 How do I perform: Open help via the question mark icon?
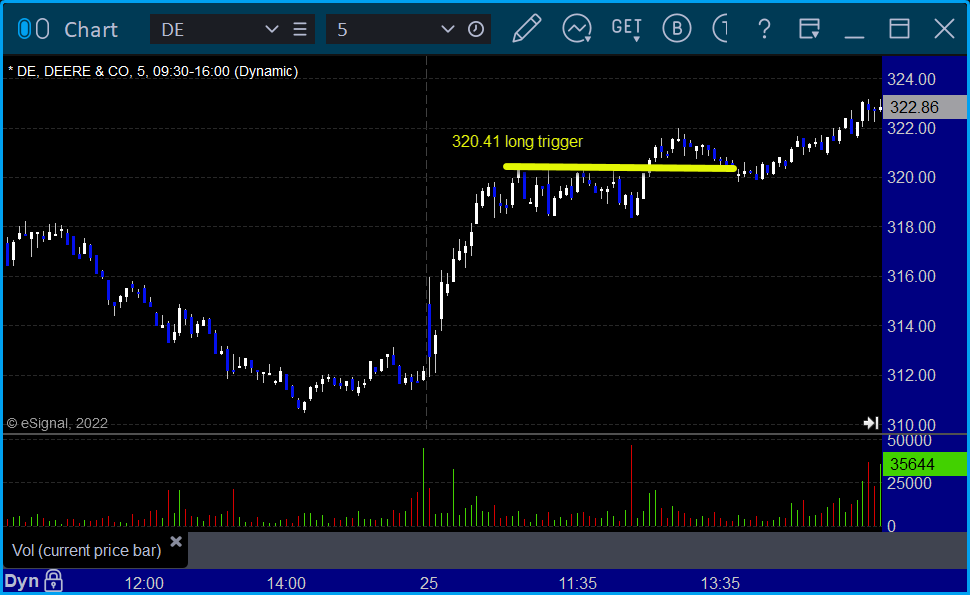coord(765,29)
